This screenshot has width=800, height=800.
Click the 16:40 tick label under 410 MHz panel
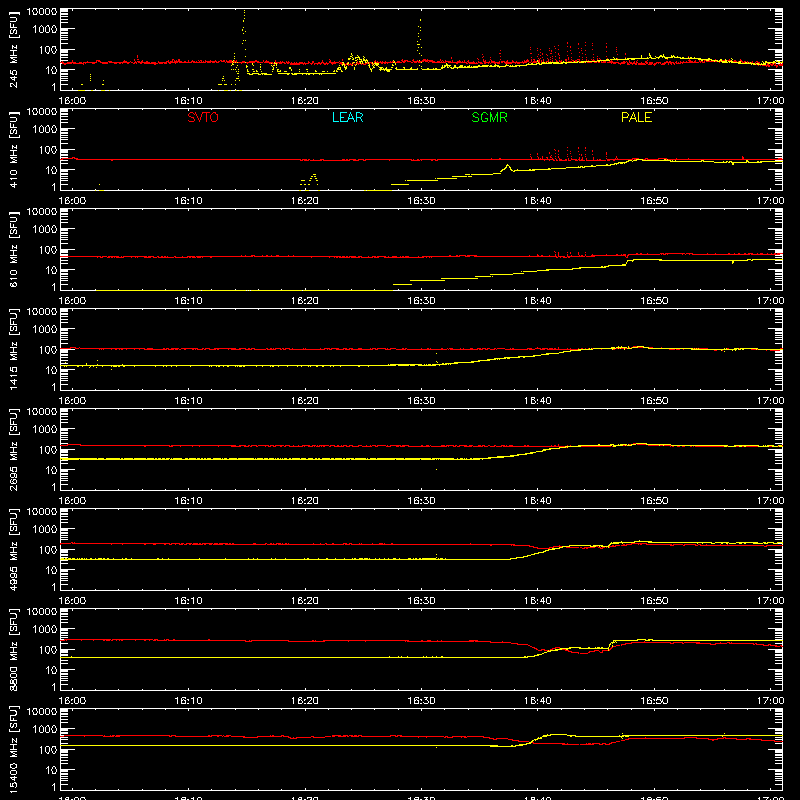[538, 201]
